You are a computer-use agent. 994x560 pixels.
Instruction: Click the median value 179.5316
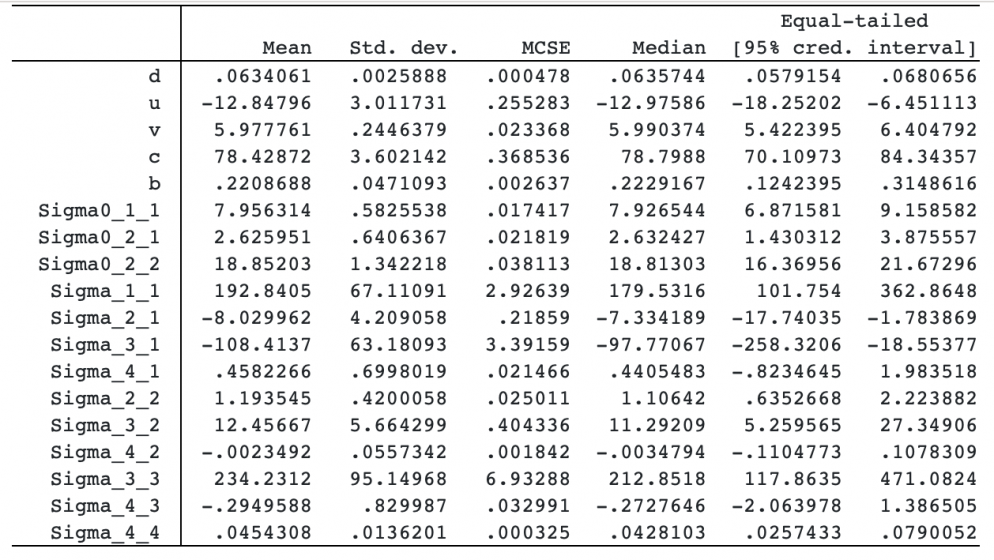[x=657, y=291]
